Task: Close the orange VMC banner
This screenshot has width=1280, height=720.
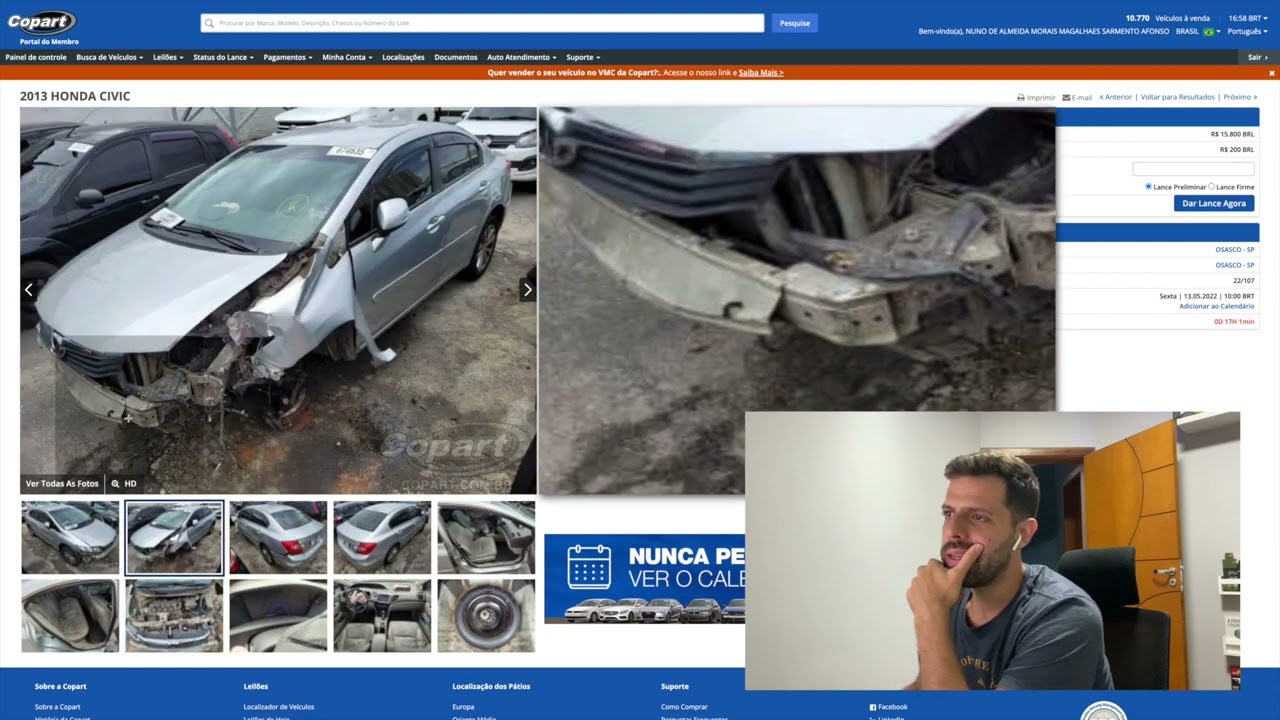Action: coord(1272,73)
